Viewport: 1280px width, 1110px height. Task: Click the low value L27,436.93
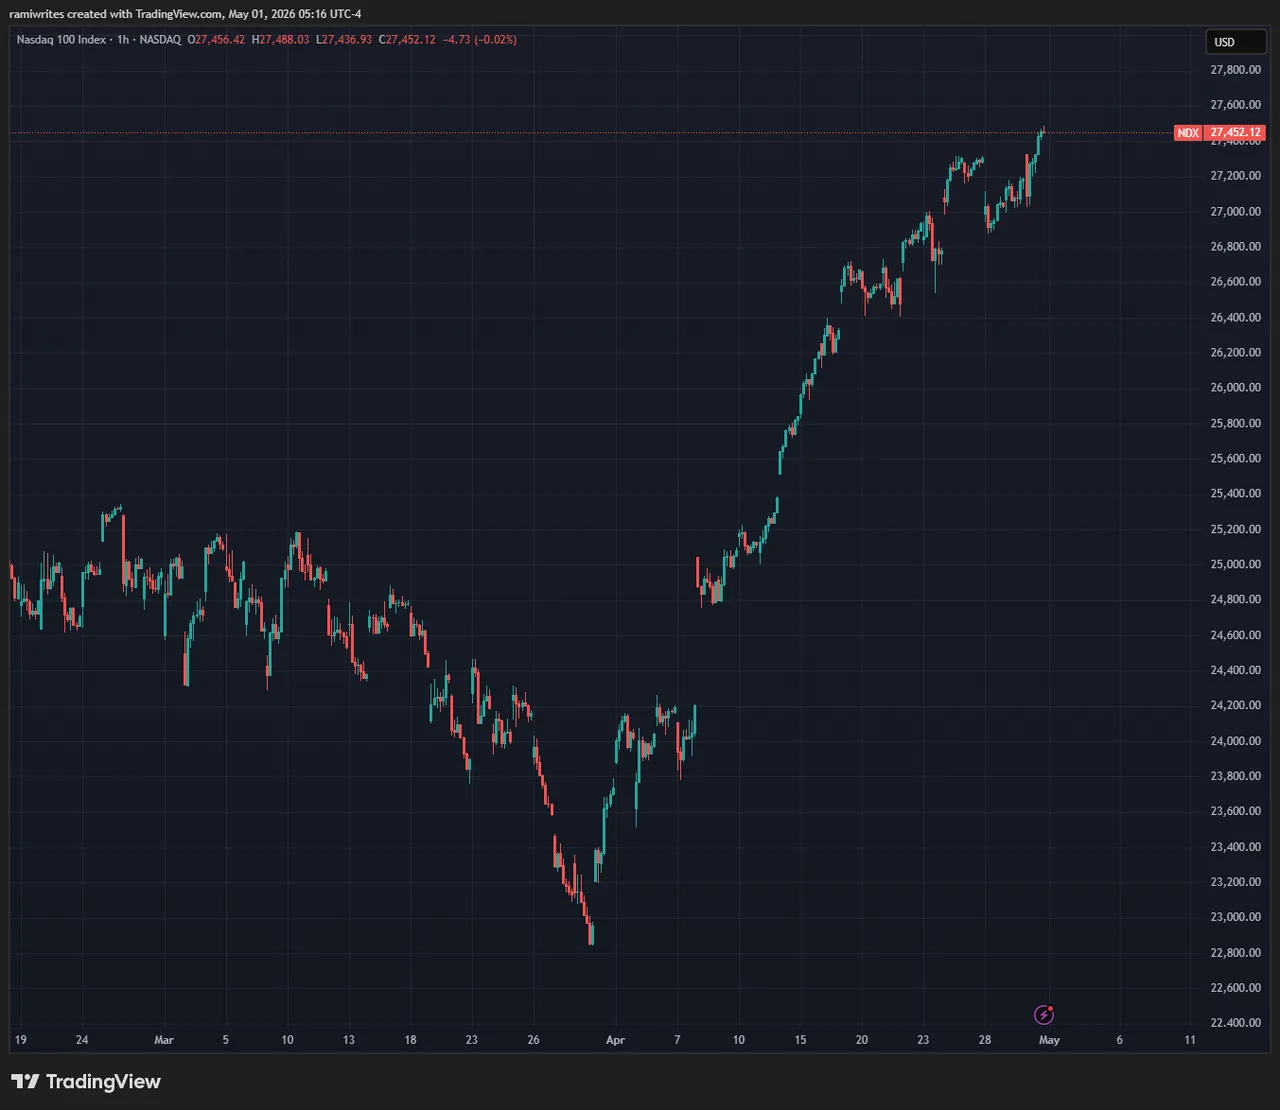pyautogui.click(x=344, y=40)
